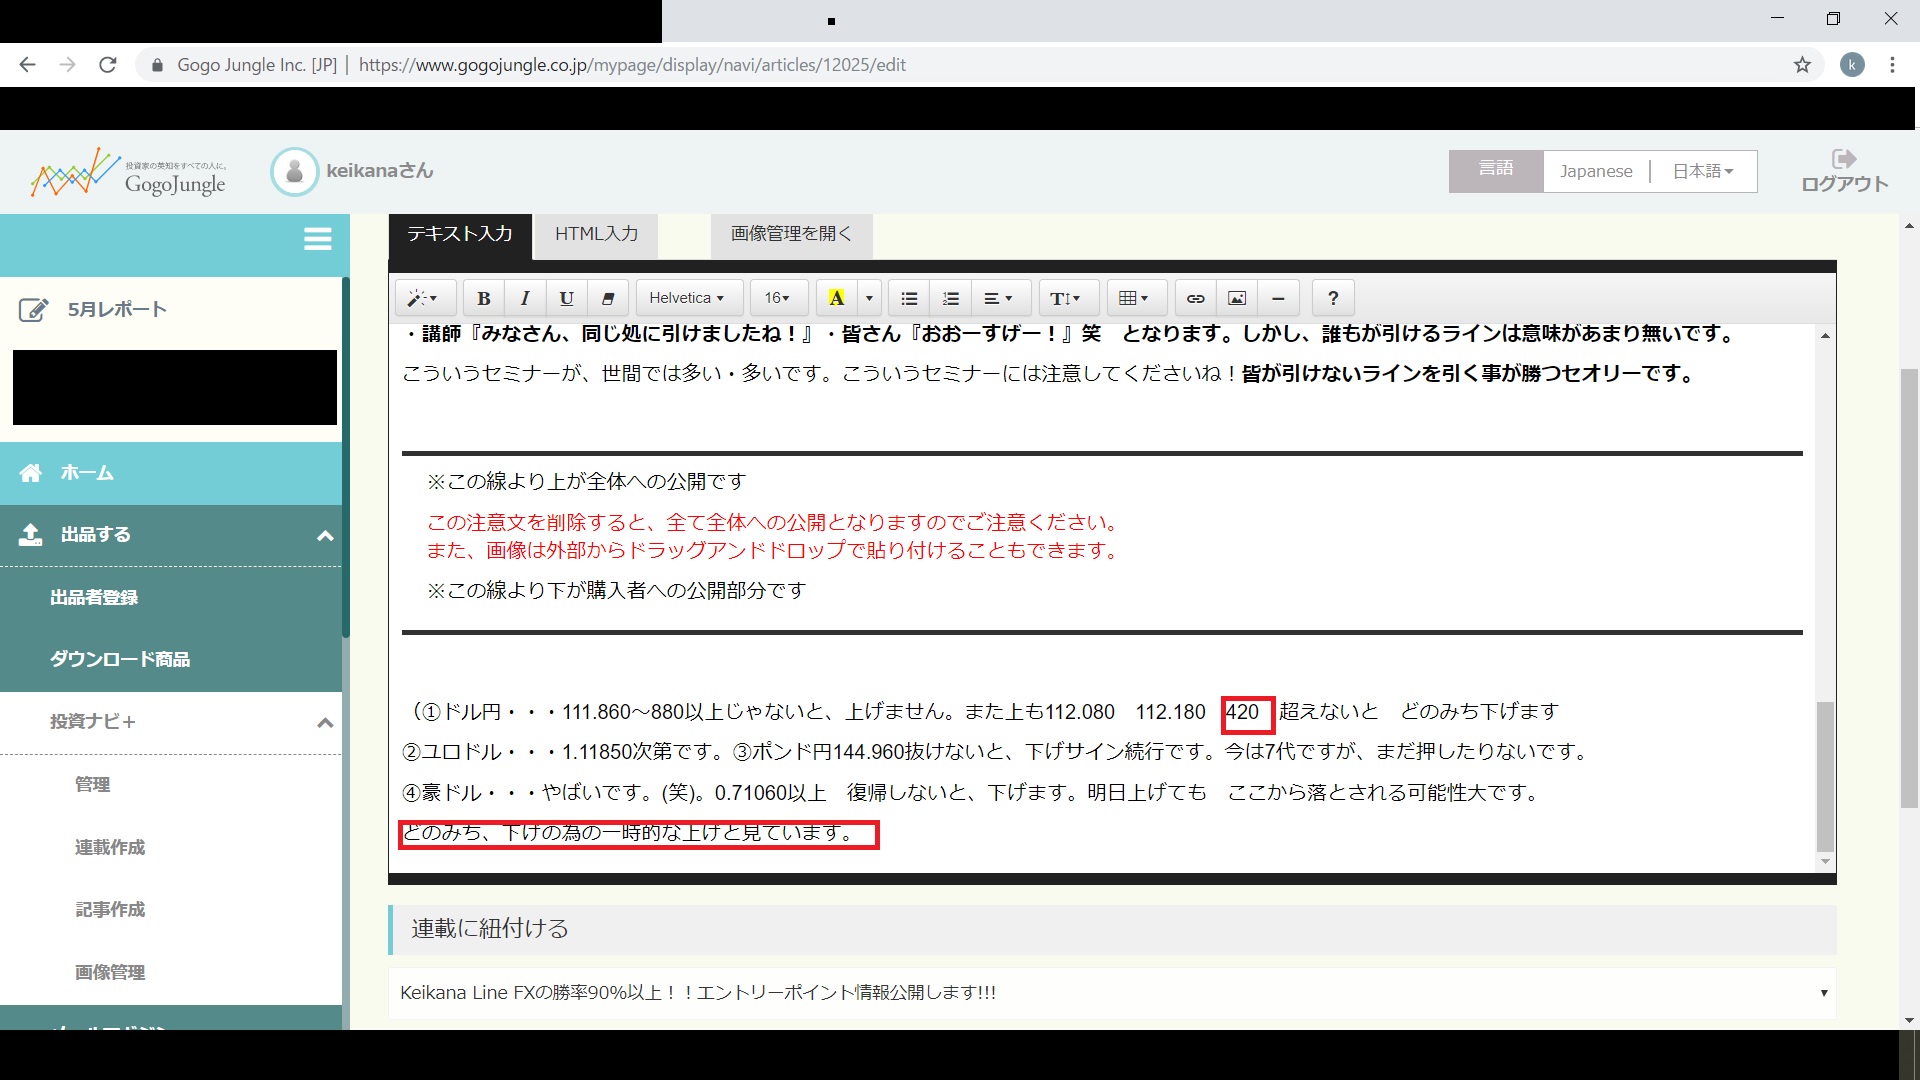Insert a numbered ordered list

[950, 298]
